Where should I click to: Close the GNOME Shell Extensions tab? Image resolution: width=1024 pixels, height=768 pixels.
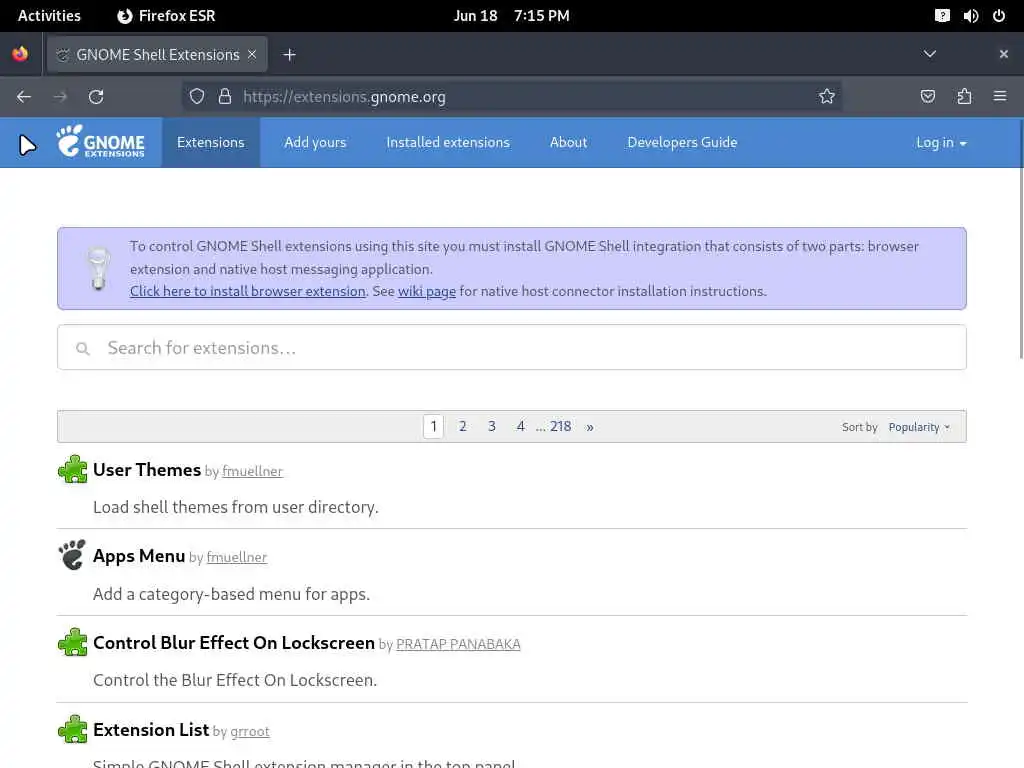(252, 55)
